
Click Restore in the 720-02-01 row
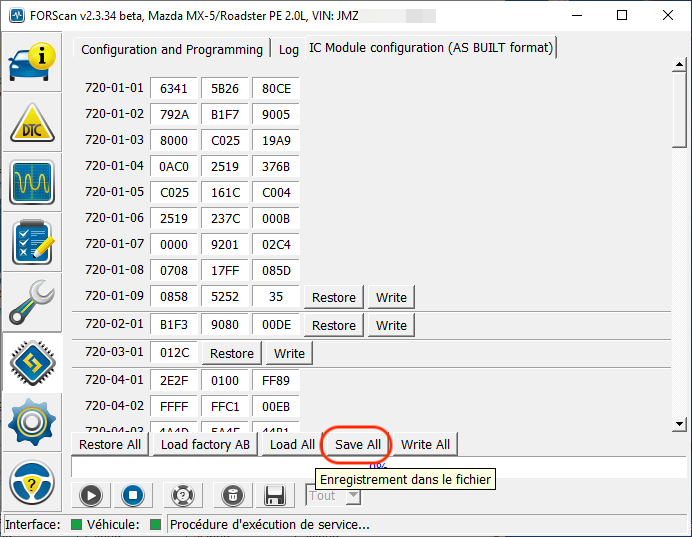pos(334,325)
